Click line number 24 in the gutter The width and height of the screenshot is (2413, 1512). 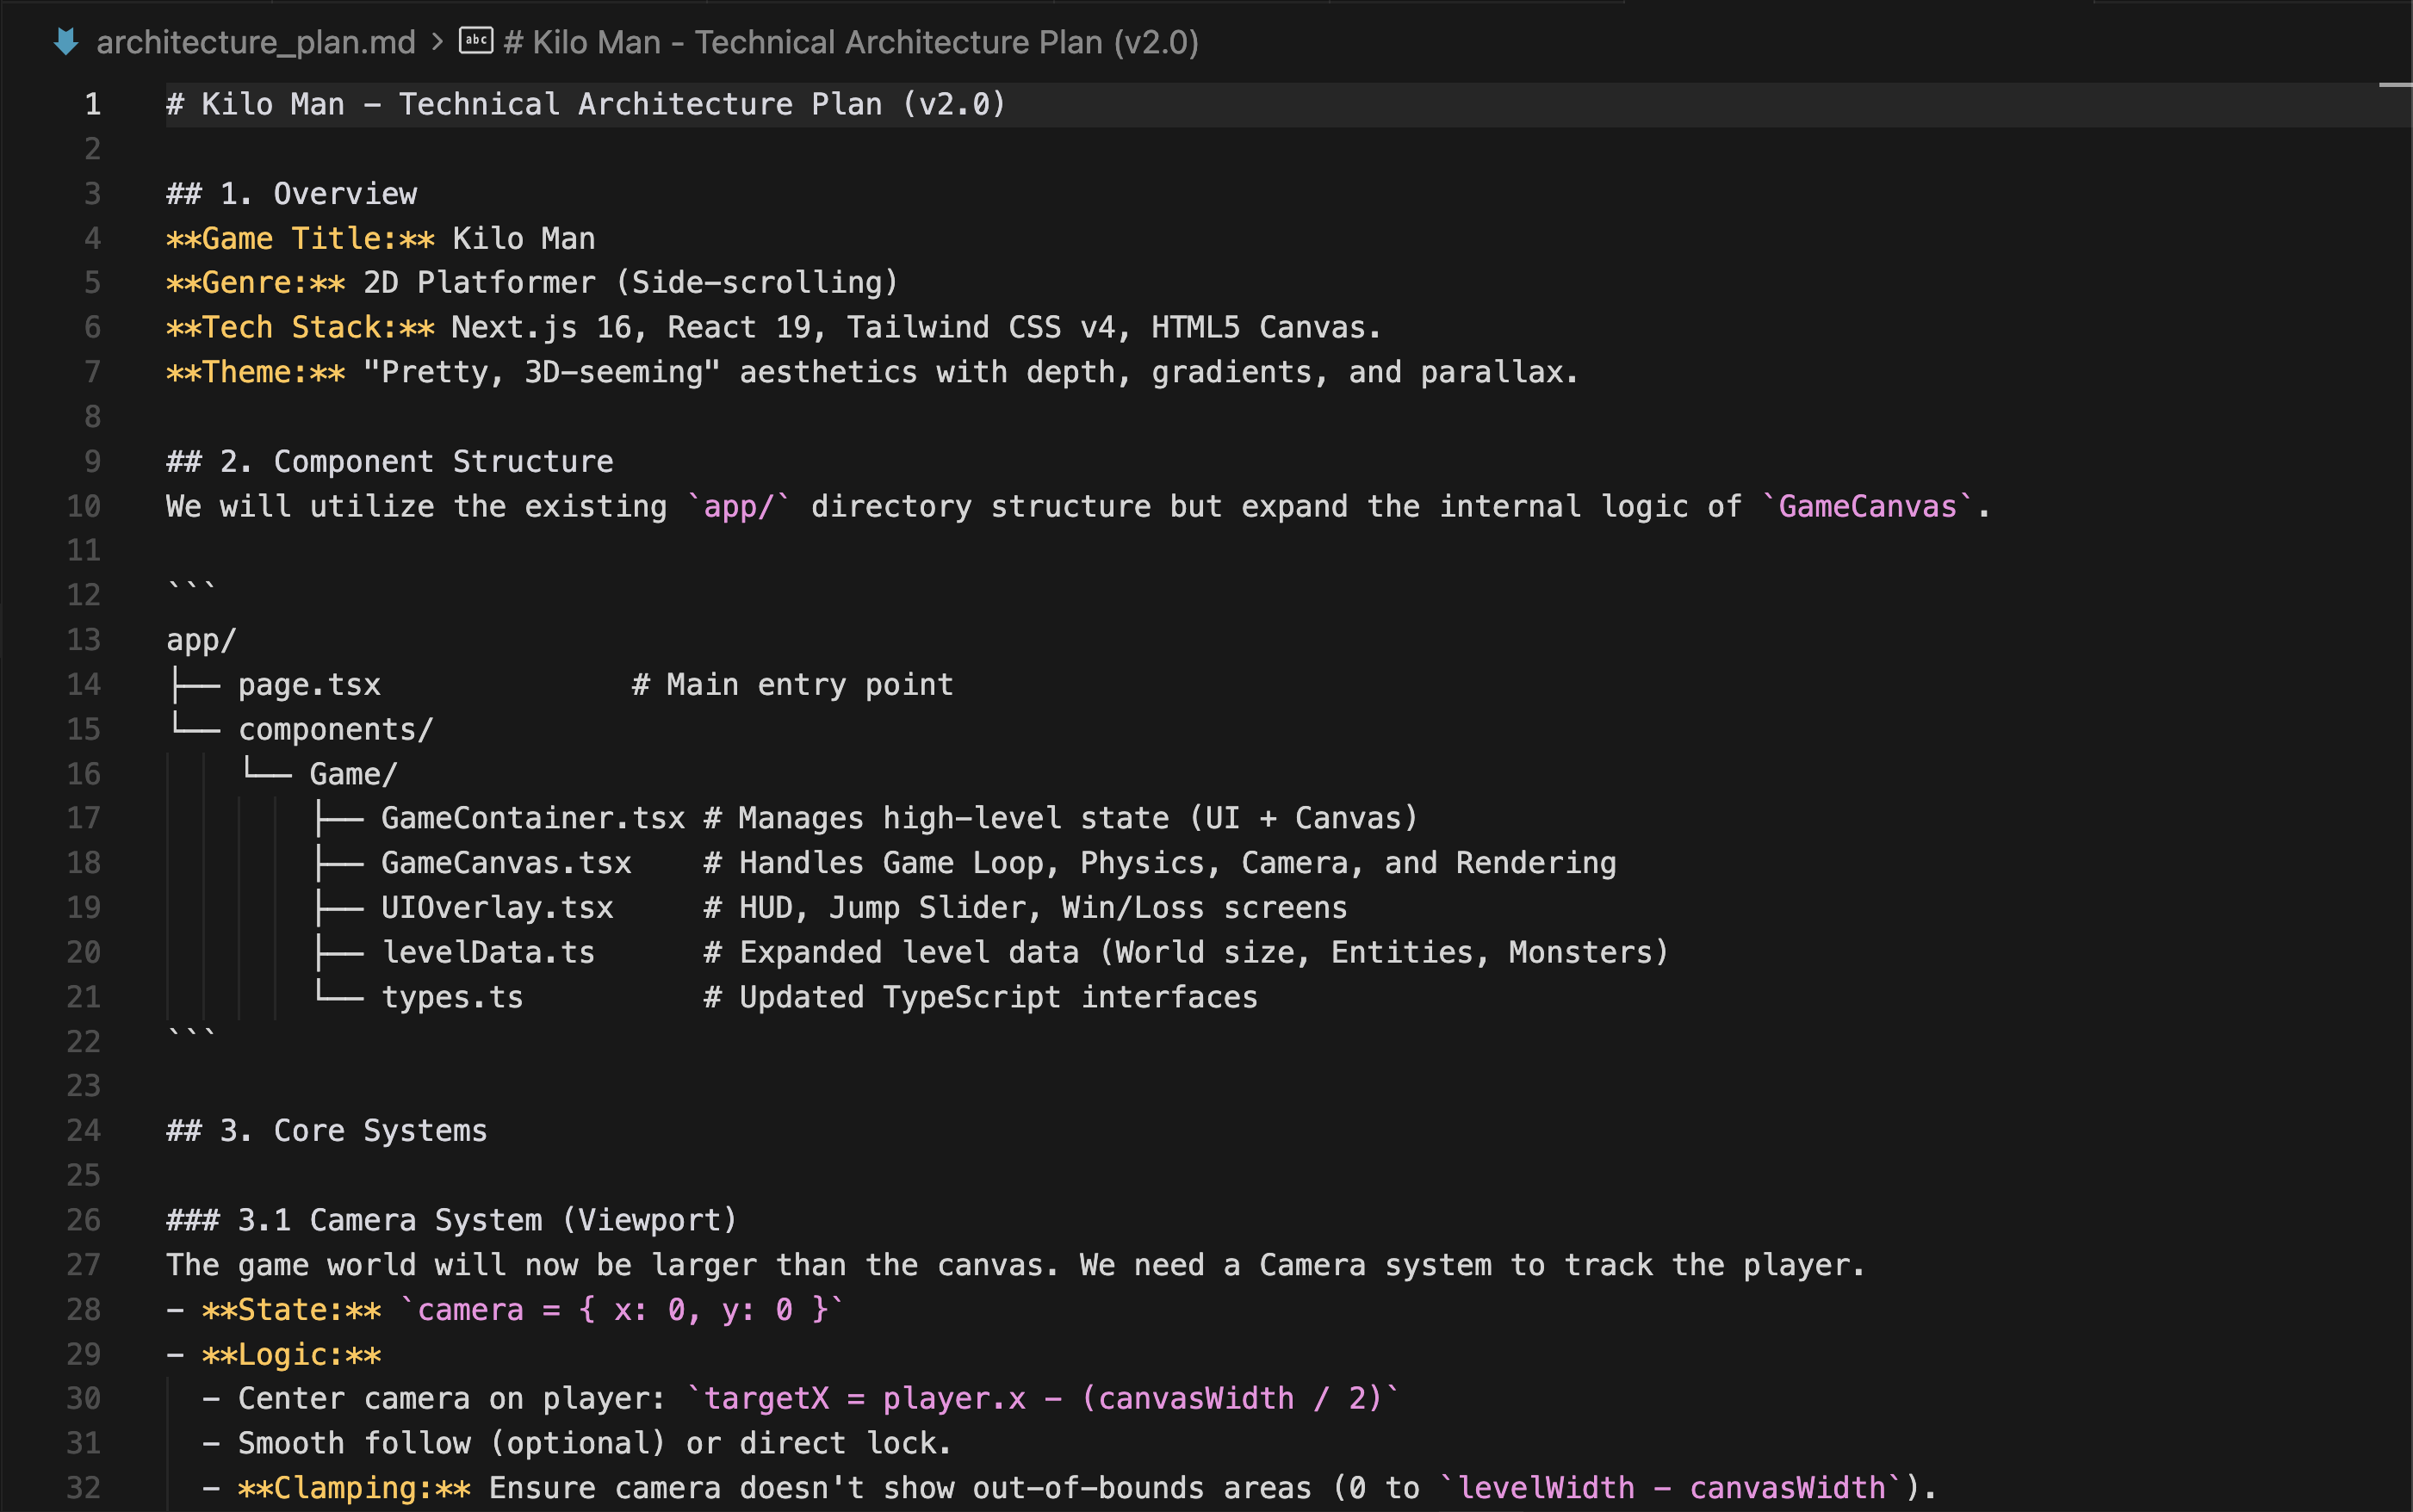[x=84, y=1130]
